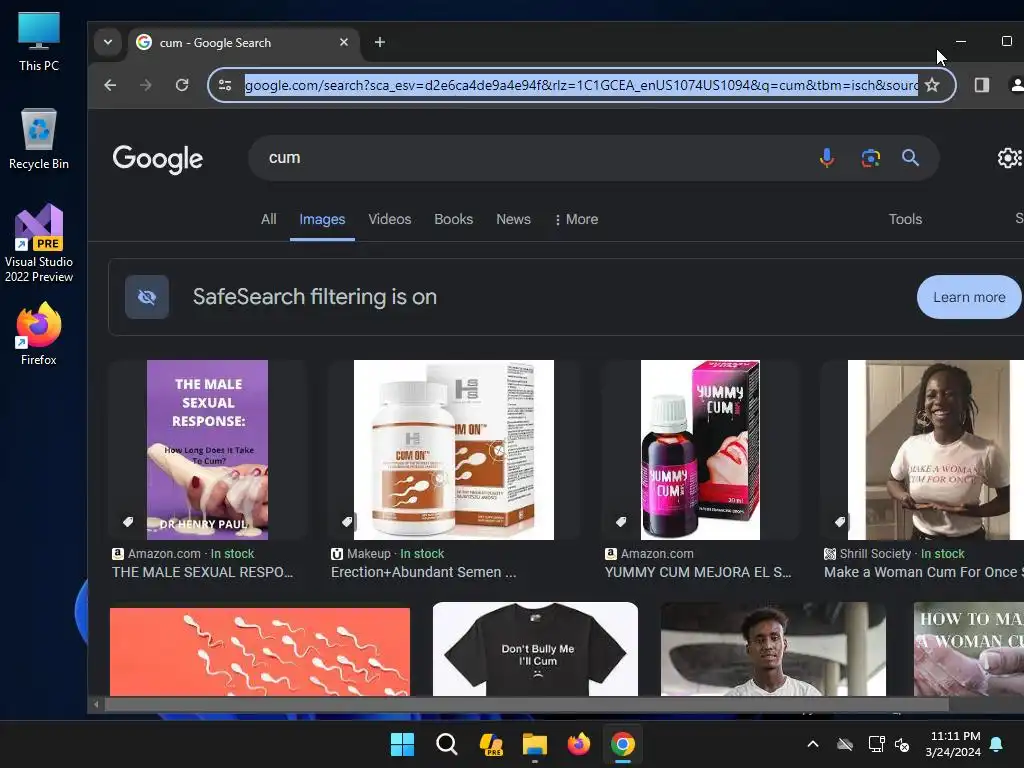The width and height of the screenshot is (1024, 768).
Task: Click the SafeSearch eye-slash icon
Action: (x=147, y=297)
